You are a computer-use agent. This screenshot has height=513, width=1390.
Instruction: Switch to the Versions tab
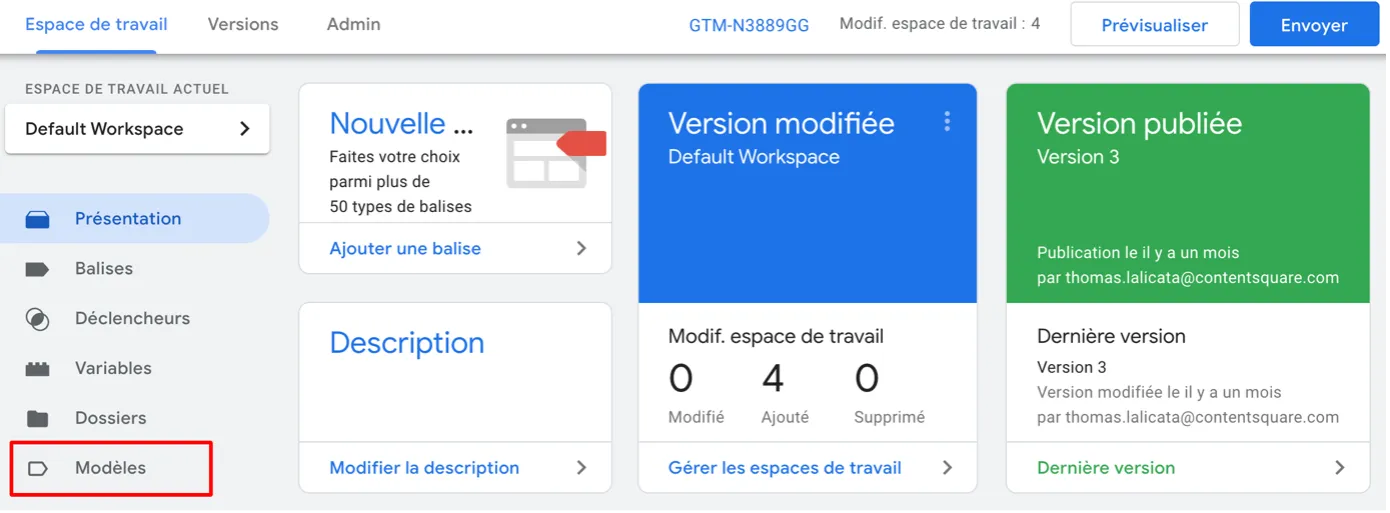pos(243,24)
